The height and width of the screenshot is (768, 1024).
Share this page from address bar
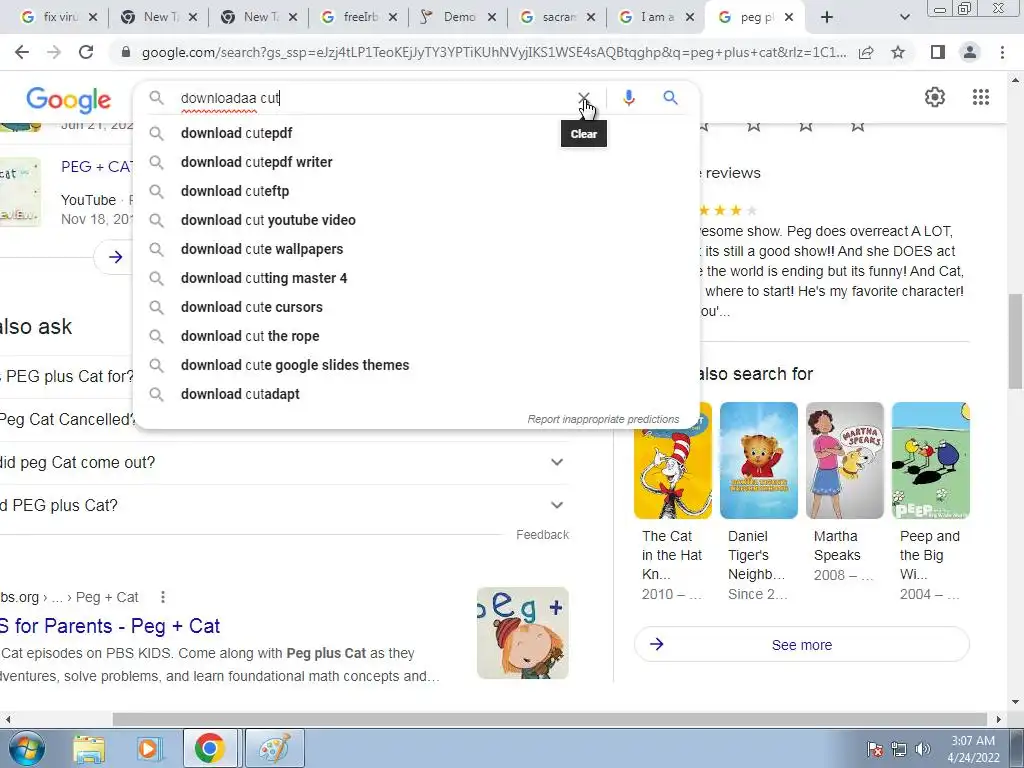pyautogui.click(x=866, y=52)
